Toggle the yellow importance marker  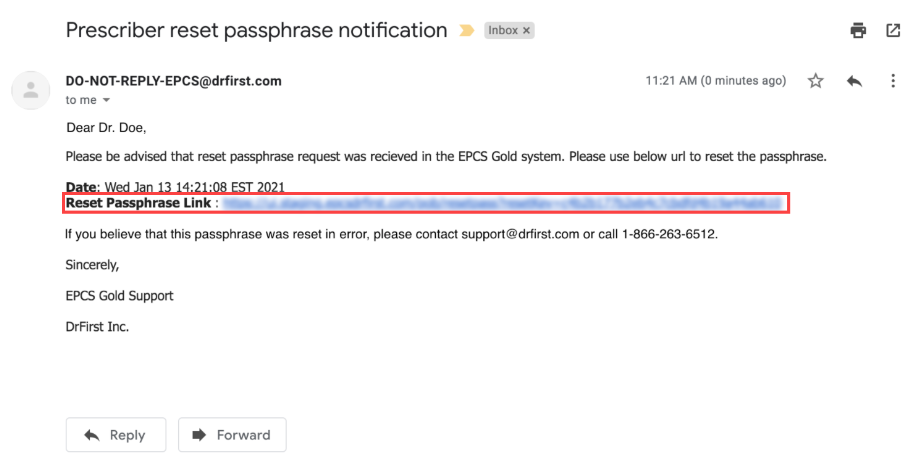[466, 31]
